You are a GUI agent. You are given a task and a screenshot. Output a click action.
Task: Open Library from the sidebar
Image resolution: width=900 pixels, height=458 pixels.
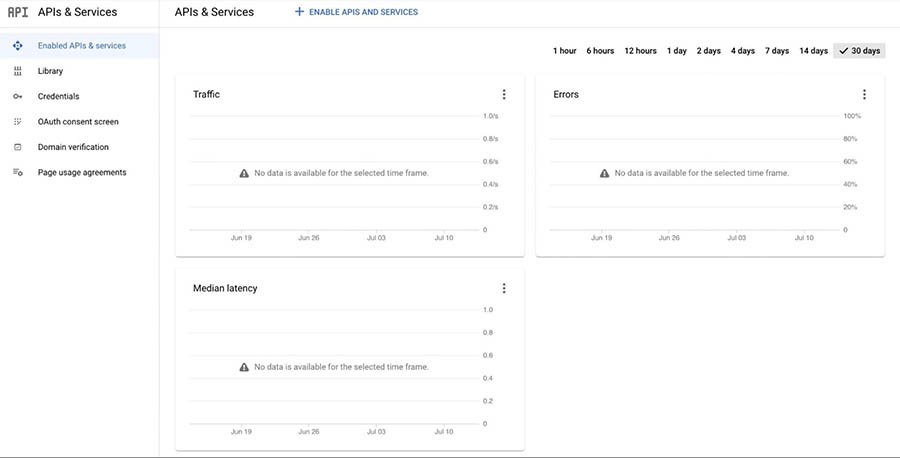pos(50,71)
